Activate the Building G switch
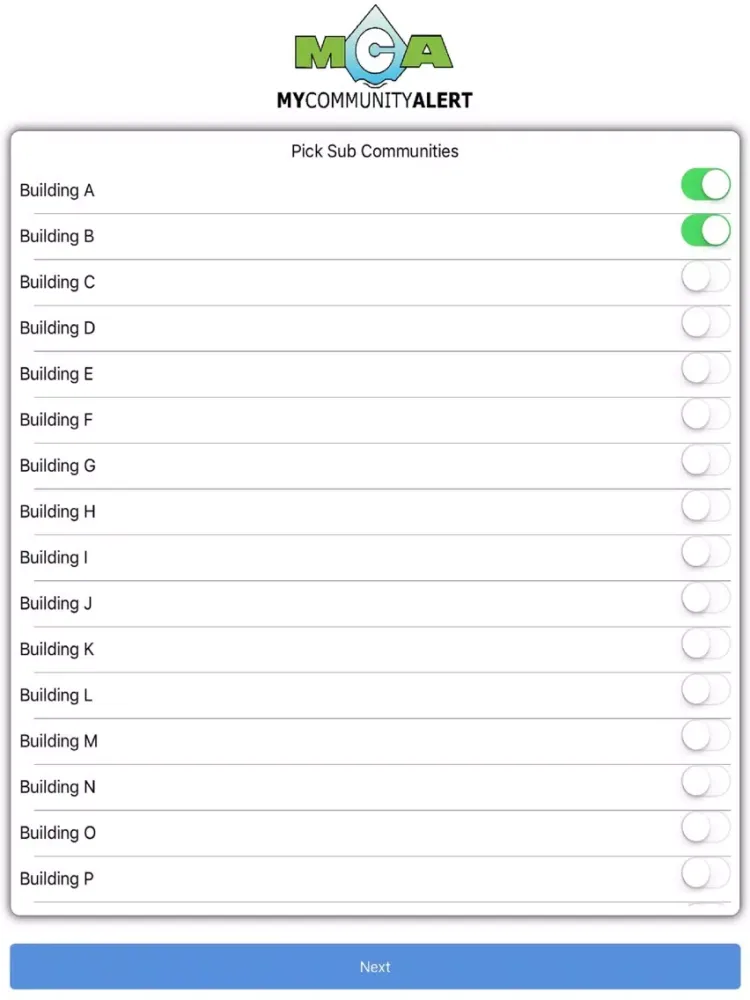 click(705, 461)
